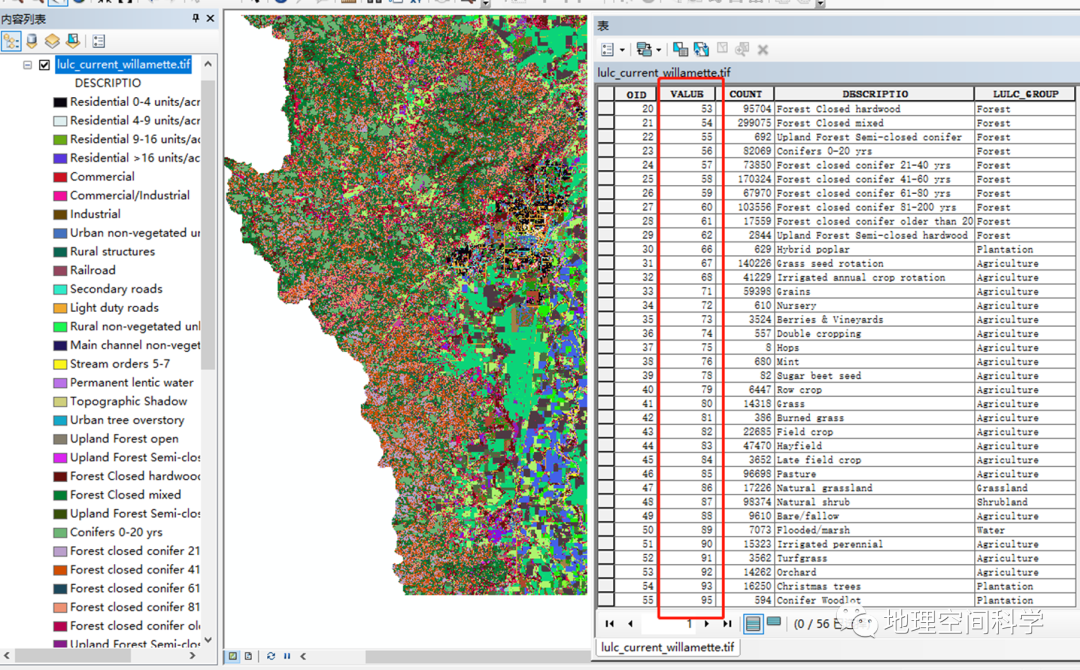Select row selector for OID 20
The height and width of the screenshot is (670, 1080).
tap(605, 109)
